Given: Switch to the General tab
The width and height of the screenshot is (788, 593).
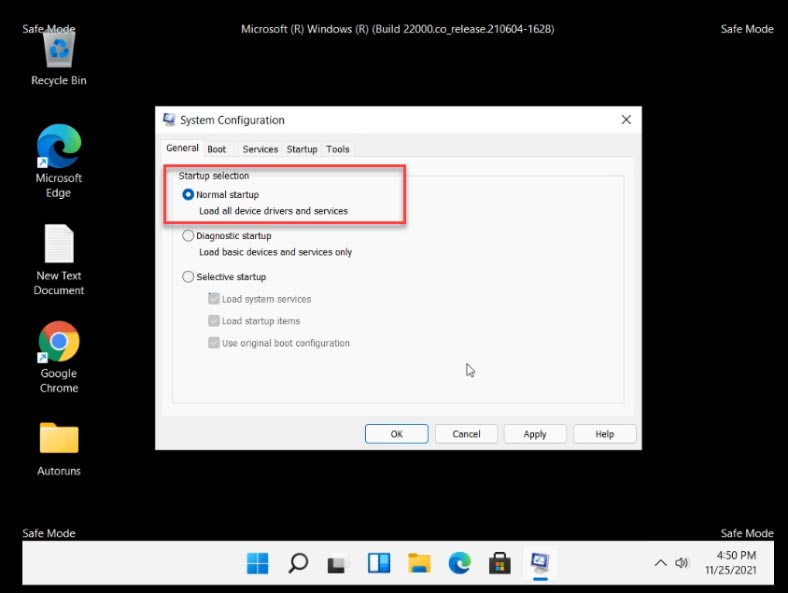Looking at the screenshot, I should (182, 148).
